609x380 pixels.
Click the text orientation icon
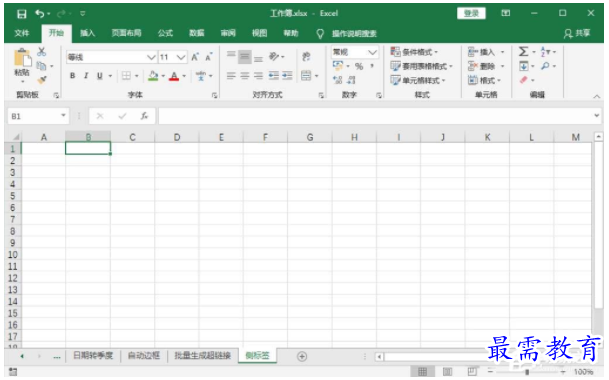pos(274,57)
